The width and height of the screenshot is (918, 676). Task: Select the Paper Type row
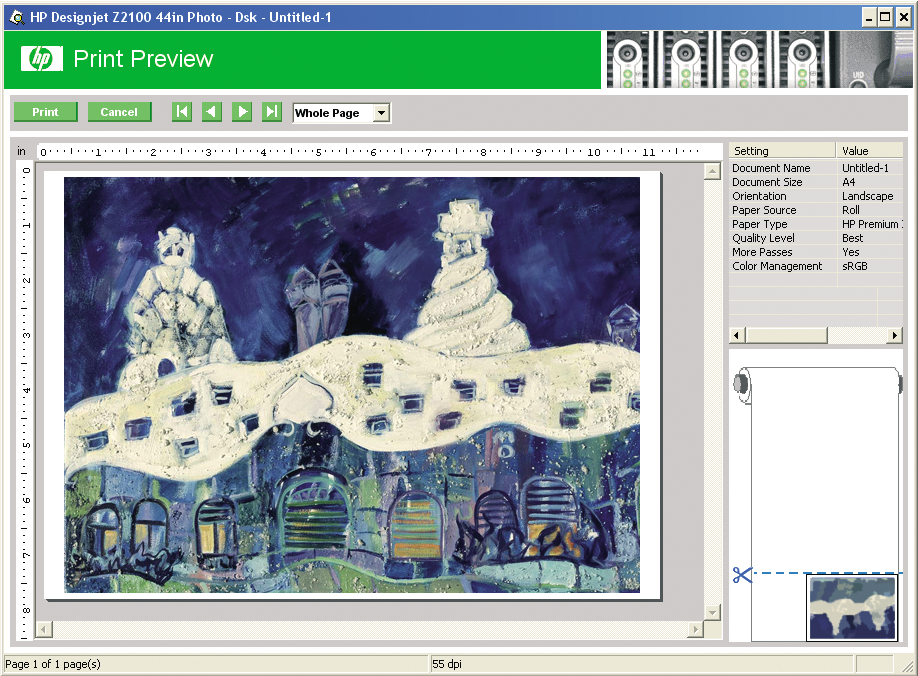(816, 224)
